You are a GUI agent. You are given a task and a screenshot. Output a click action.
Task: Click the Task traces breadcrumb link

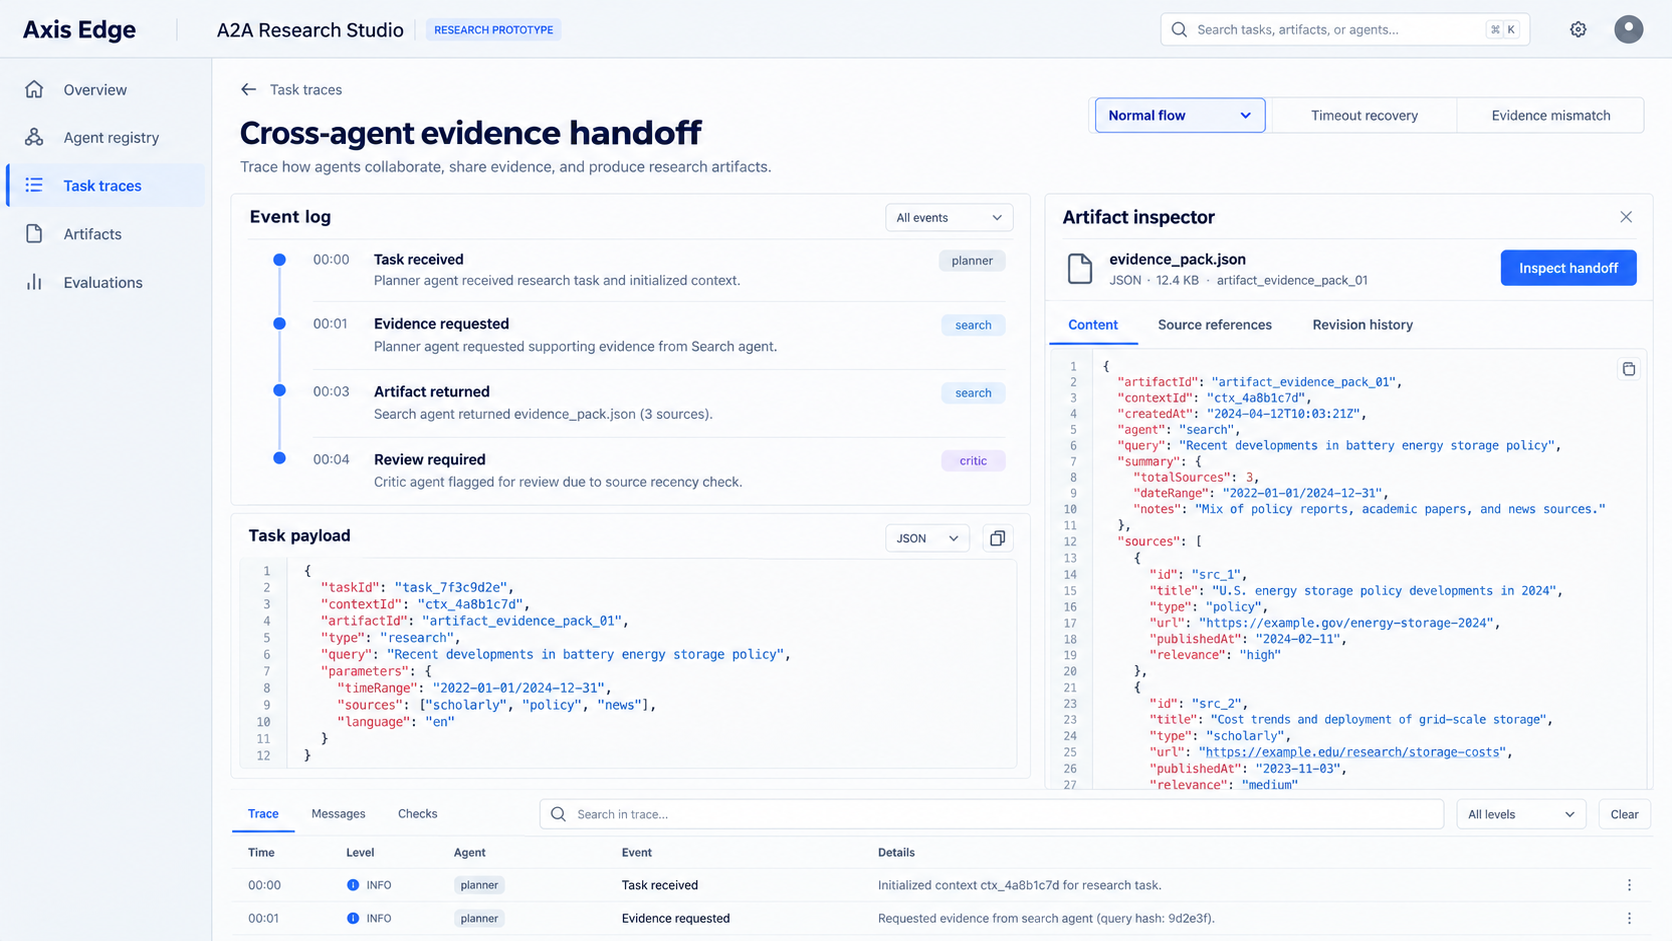(306, 90)
